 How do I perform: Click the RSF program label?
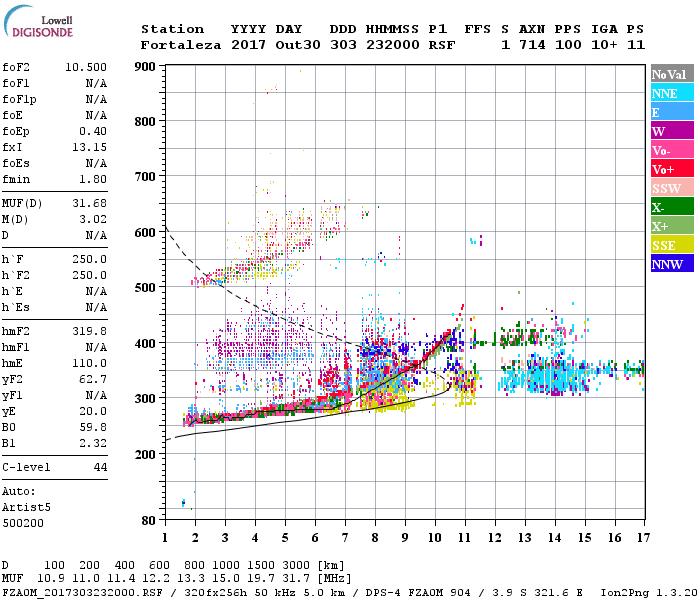(x=442, y=45)
